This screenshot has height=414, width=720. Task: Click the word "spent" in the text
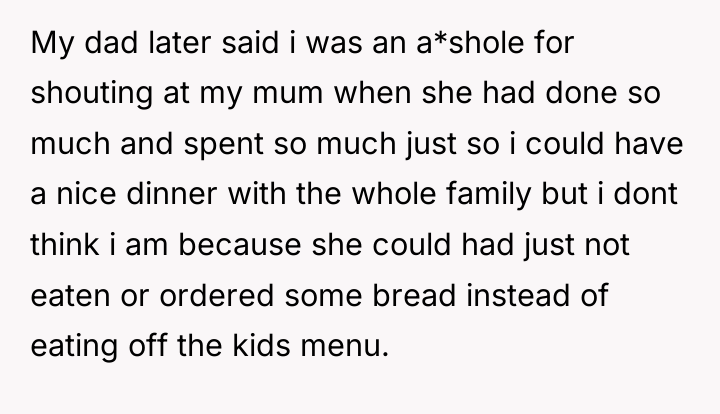click(224, 144)
